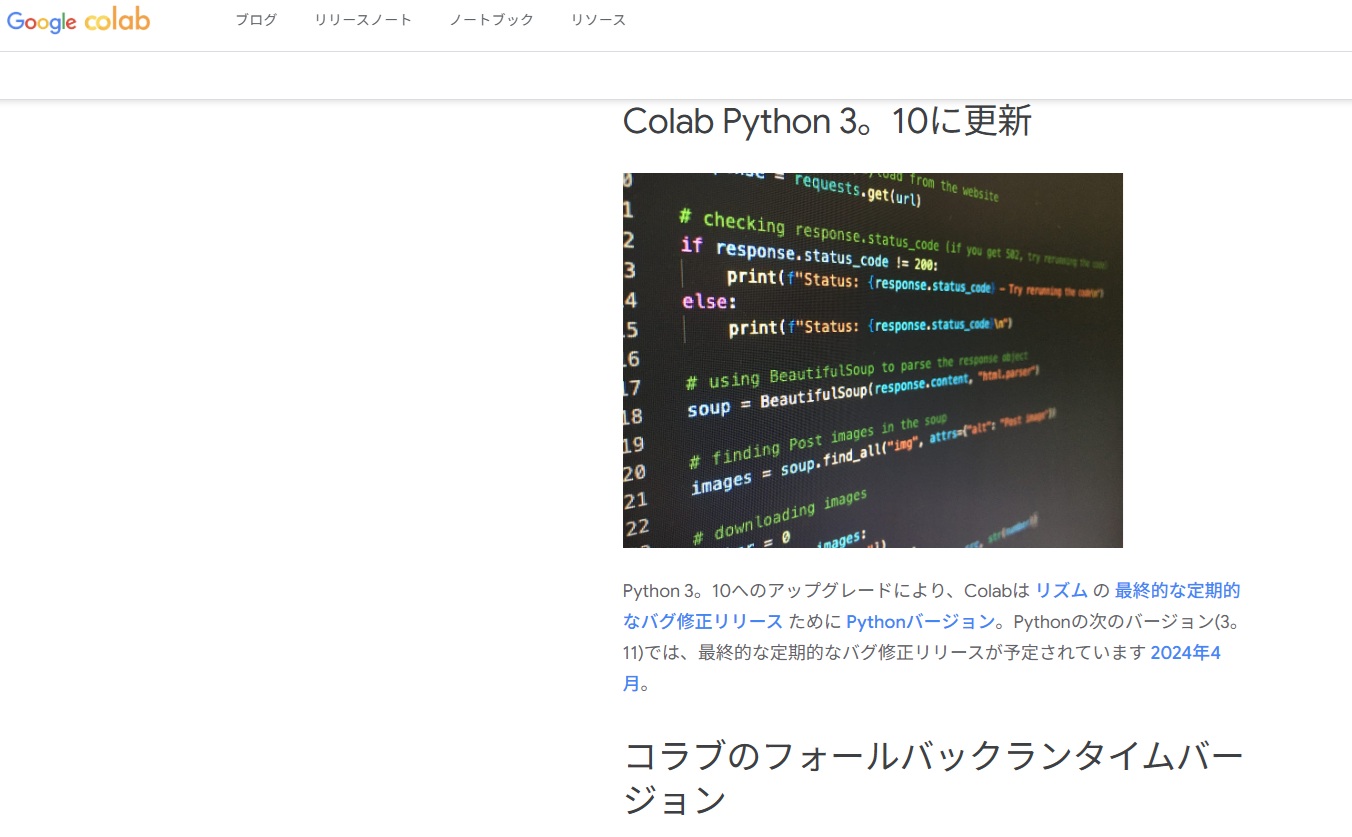Screen dimensions: 1352x837
Task: Select the heading Colab Python 3。10に更新
Action: 827,122
